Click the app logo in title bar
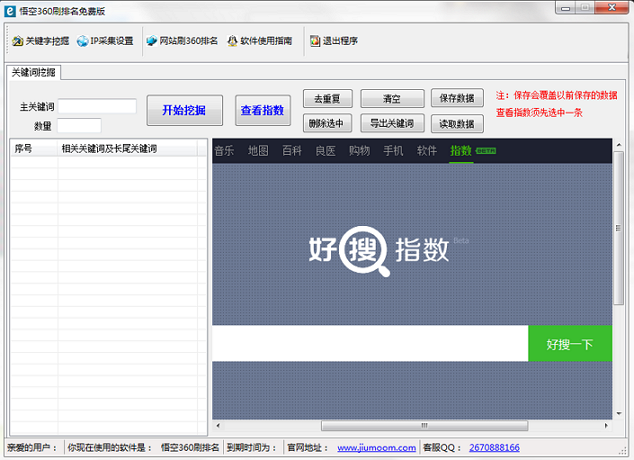 pyautogui.click(x=10, y=11)
